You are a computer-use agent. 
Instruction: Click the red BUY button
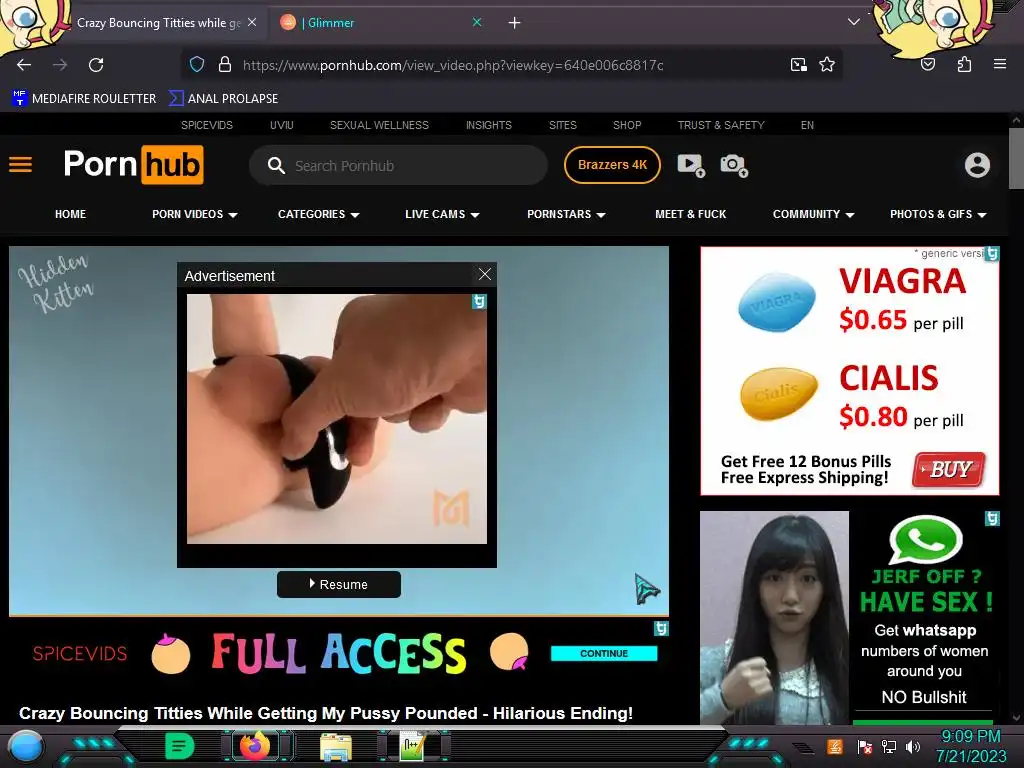(x=950, y=470)
